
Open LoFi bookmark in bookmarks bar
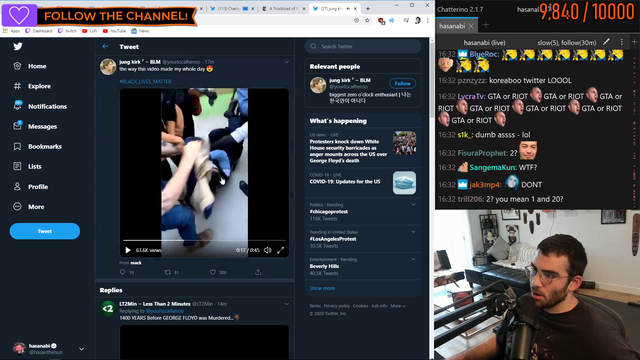pos(89,31)
